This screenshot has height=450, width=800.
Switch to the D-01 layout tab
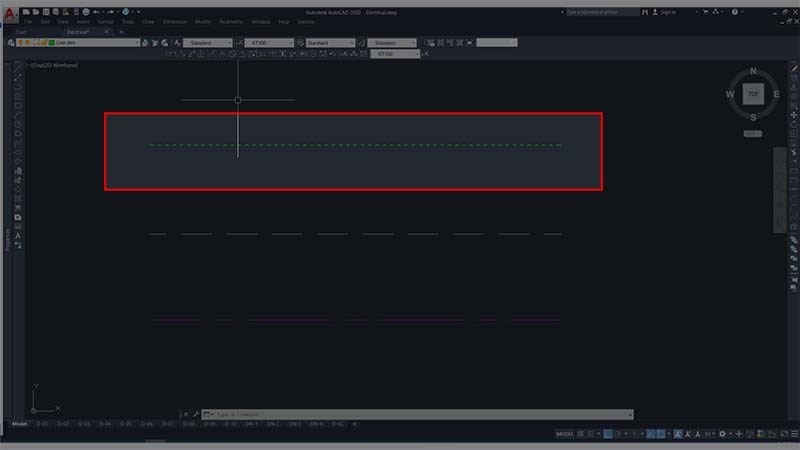pyautogui.click(x=42, y=424)
